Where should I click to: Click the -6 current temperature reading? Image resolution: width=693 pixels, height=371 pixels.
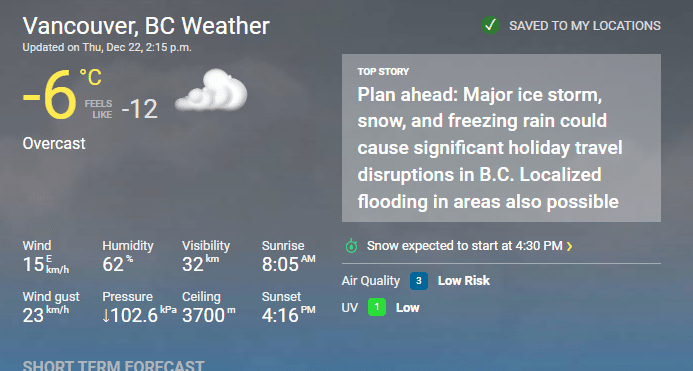coord(50,95)
